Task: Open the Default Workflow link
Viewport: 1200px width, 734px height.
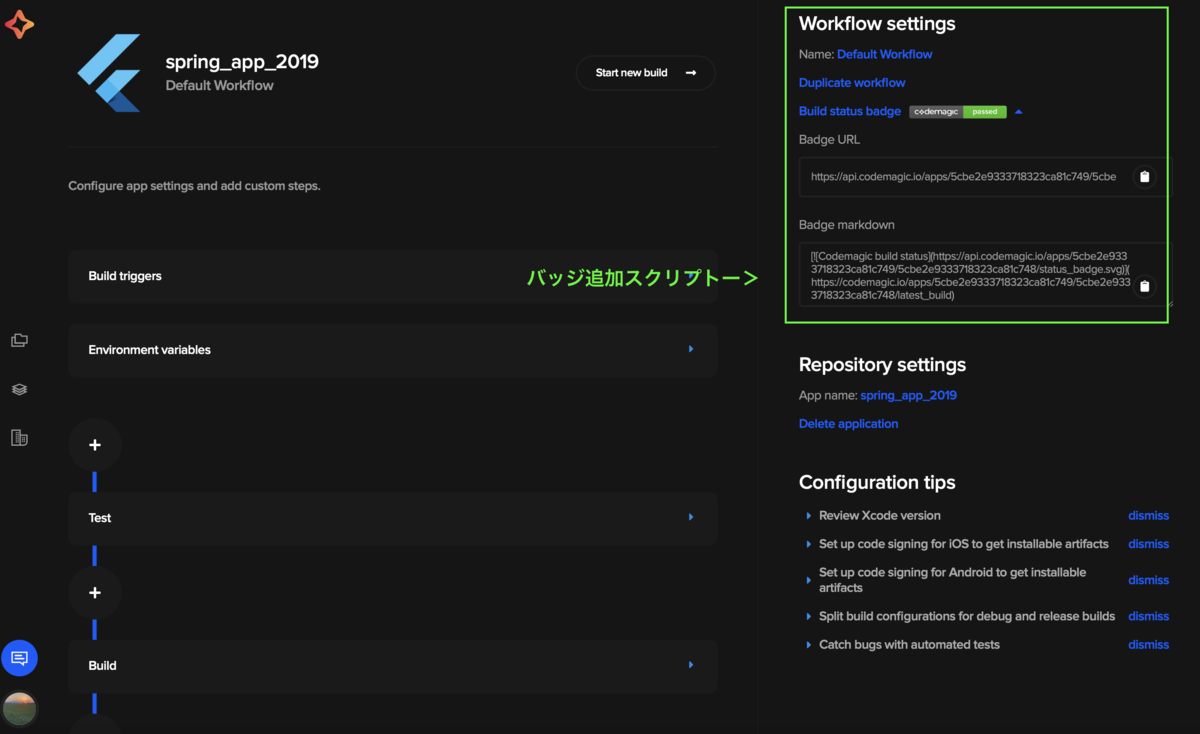Action: tap(884, 54)
